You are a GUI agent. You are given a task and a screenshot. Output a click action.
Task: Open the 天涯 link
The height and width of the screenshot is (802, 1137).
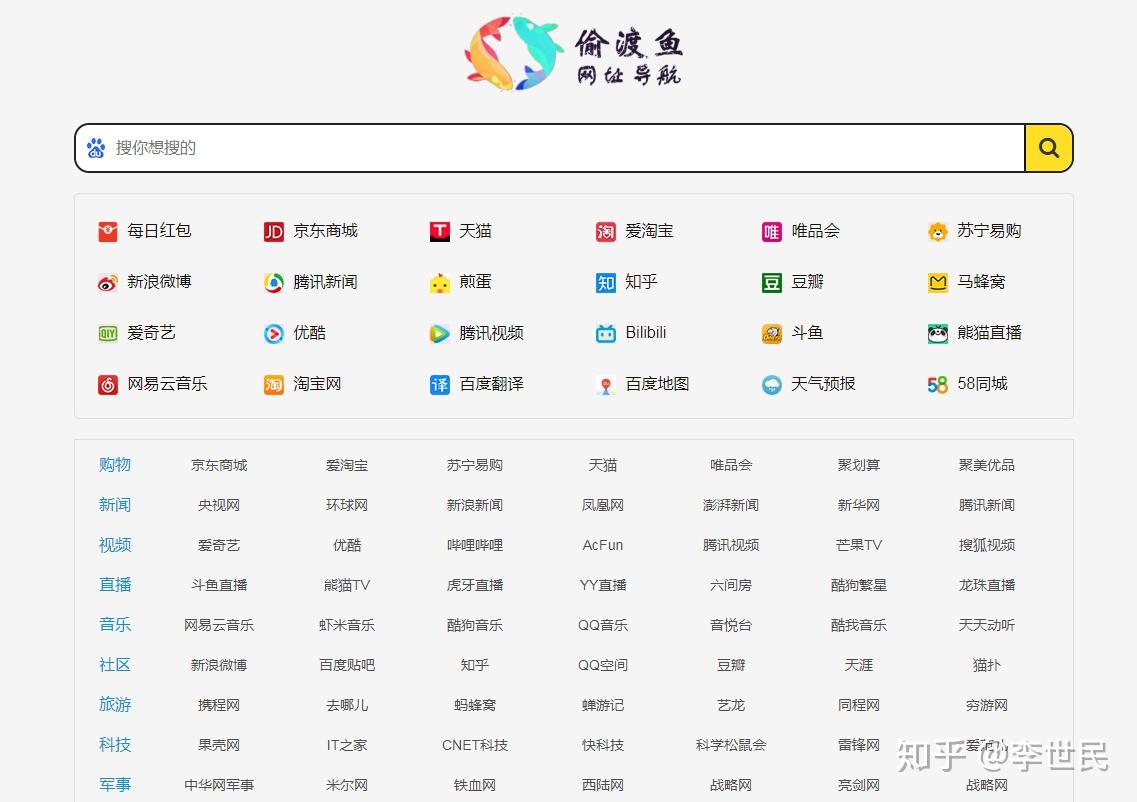[859, 665]
